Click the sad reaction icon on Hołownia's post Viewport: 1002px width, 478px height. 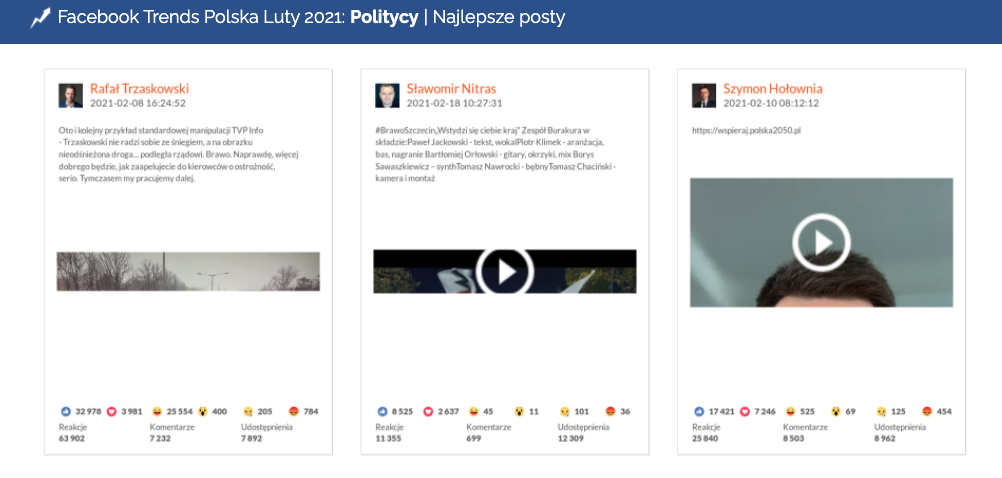coord(882,411)
